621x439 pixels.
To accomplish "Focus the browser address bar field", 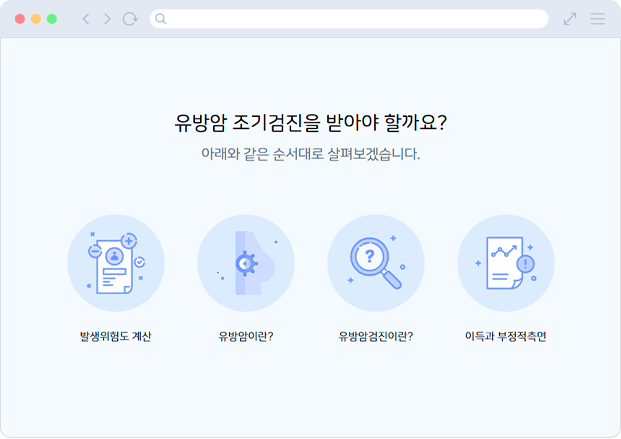I will coord(349,19).
